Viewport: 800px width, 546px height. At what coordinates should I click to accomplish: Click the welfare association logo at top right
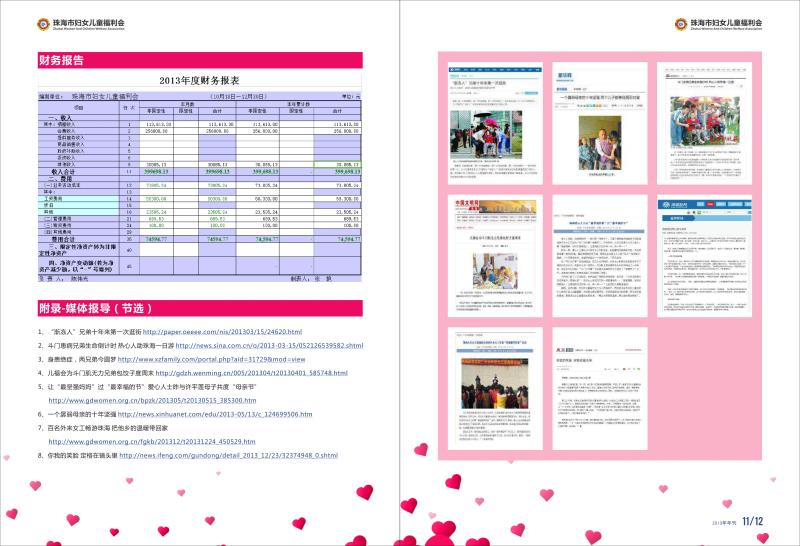click(x=718, y=24)
